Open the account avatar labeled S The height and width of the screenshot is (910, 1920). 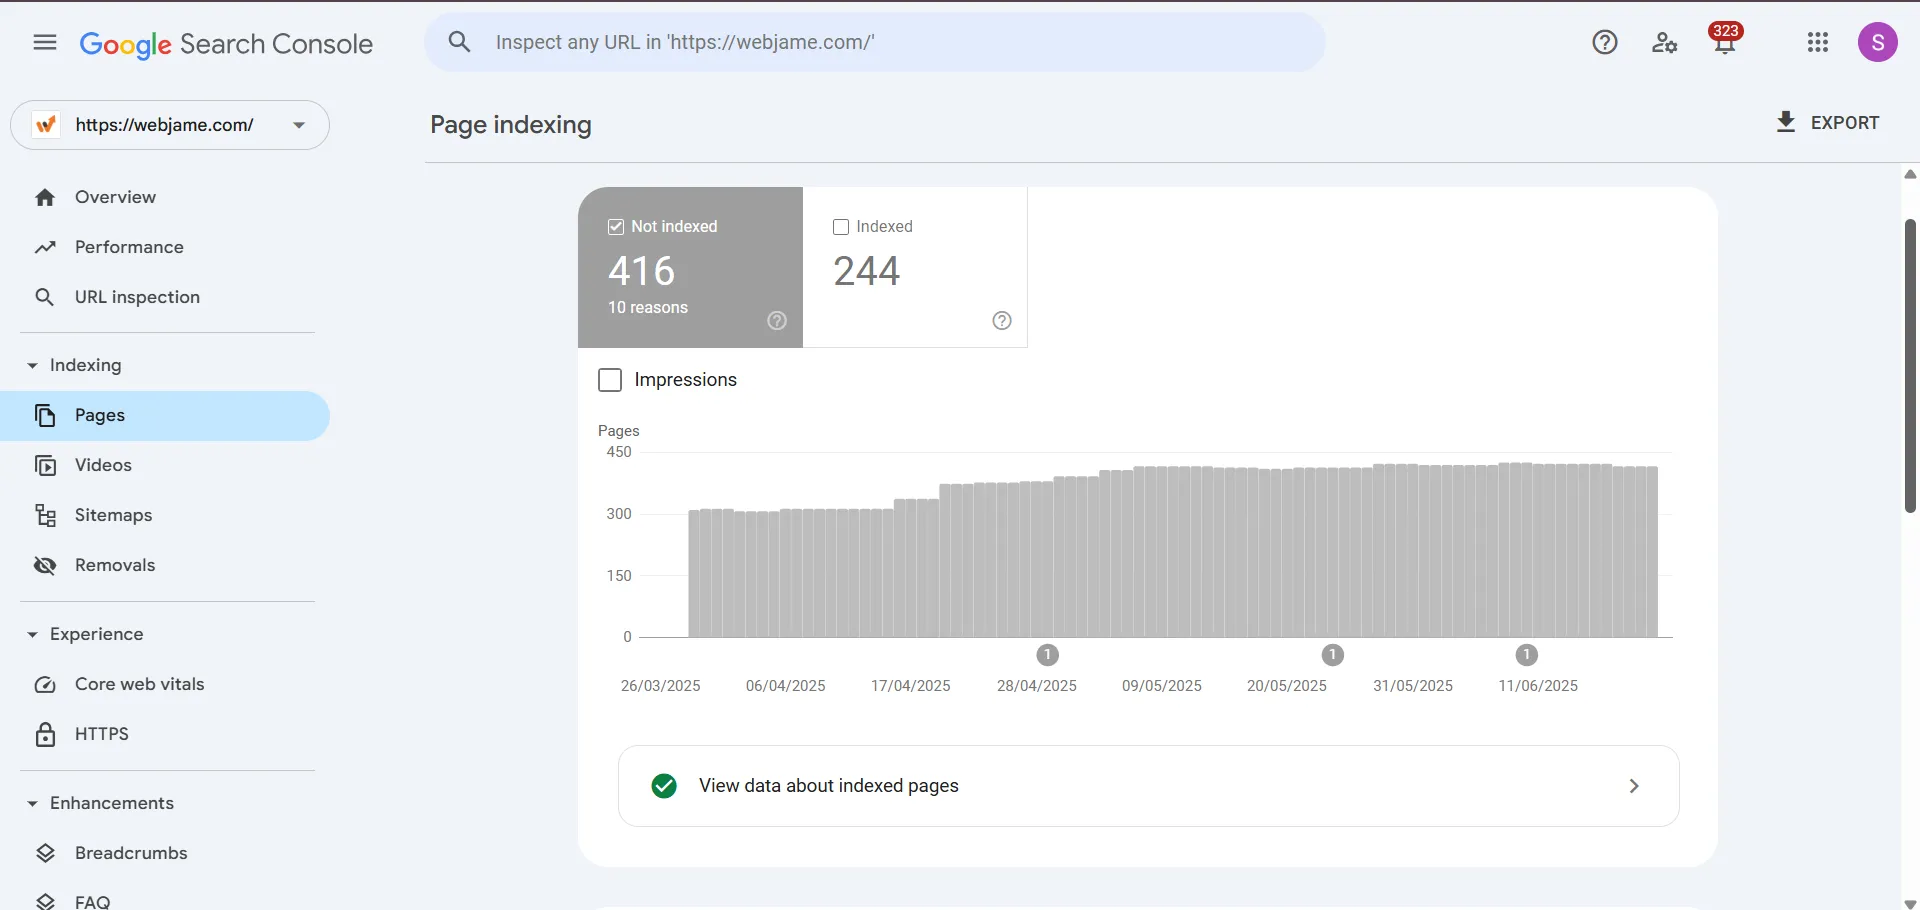[x=1878, y=42]
